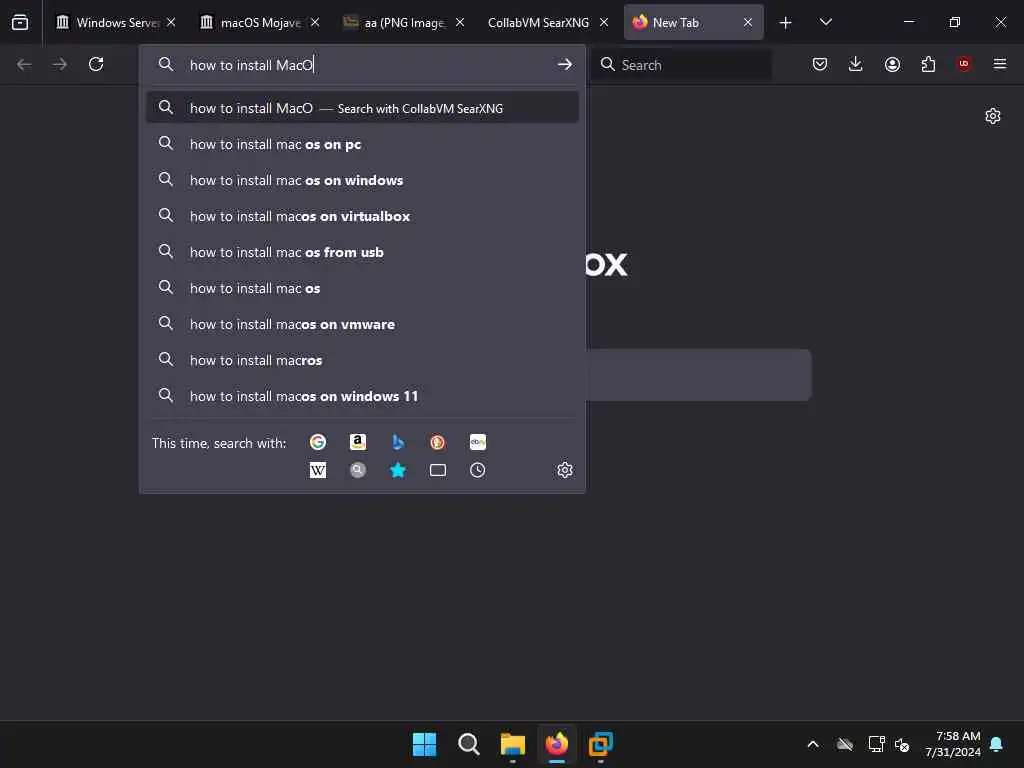Close the New Tab tab
The width and height of the screenshot is (1024, 768).
click(x=748, y=22)
